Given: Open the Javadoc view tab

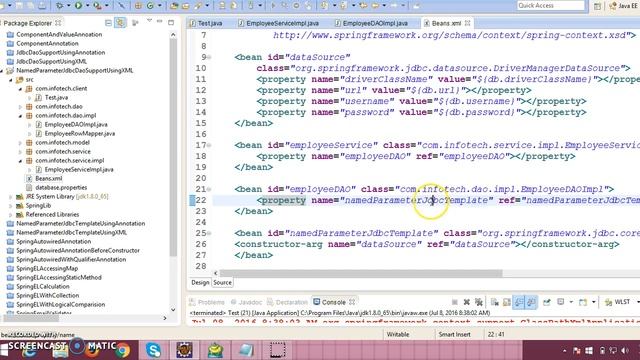Looking at the screenshot, I should pos(247,302).
